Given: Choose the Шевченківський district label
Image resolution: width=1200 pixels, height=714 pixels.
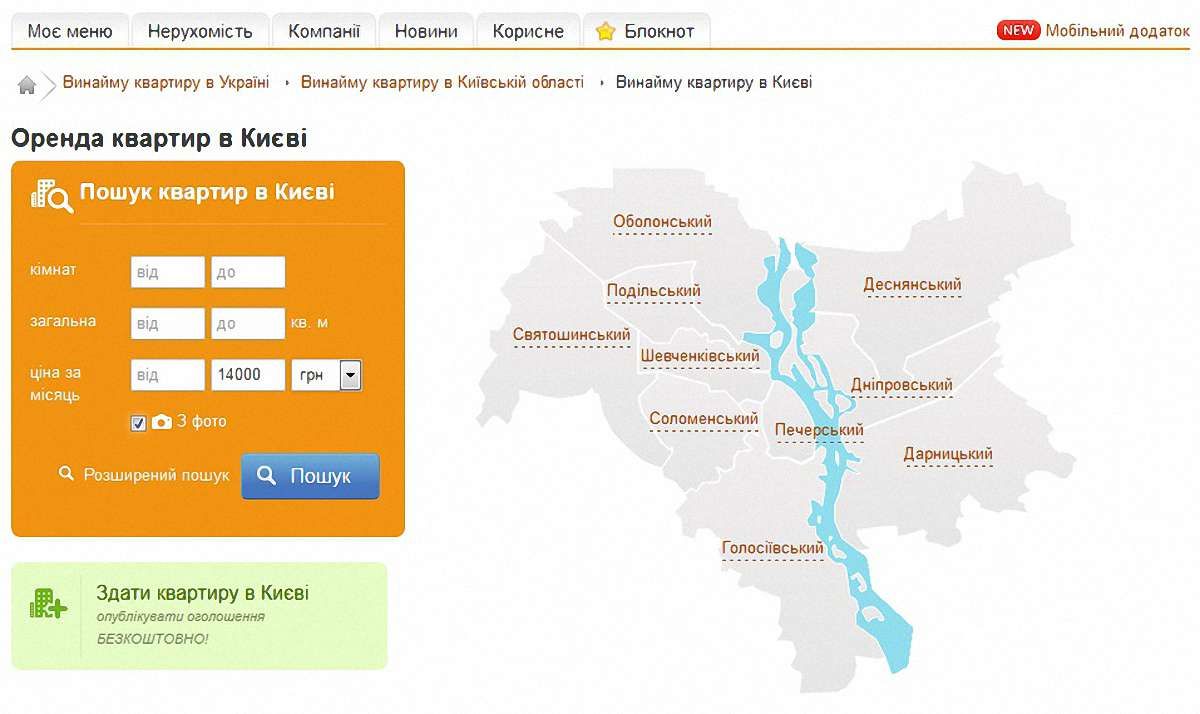Looking at the screenshot, I should (x=700, y=356).
